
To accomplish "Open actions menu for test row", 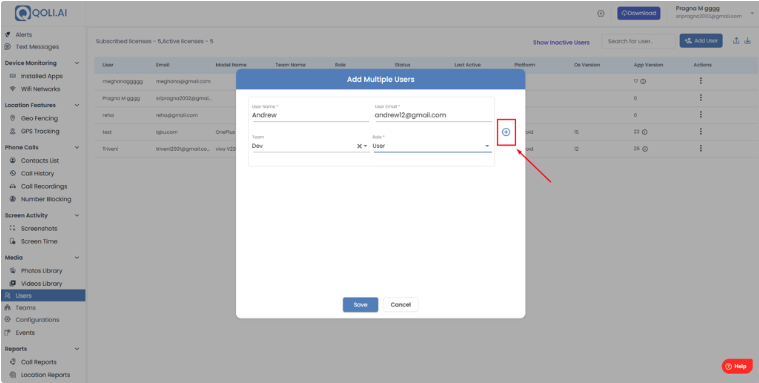I will [x=700, y=131].
